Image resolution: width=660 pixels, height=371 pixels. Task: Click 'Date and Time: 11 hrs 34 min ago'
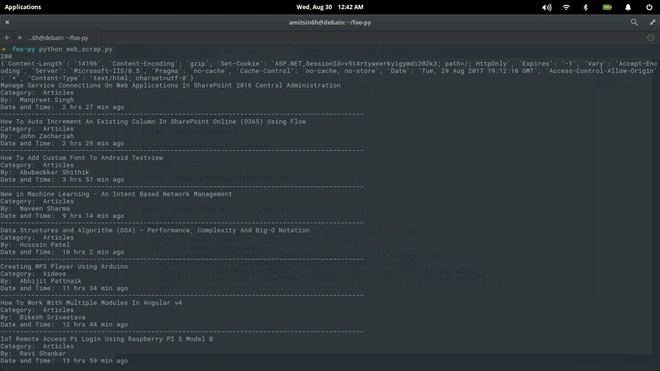point(64,288)
